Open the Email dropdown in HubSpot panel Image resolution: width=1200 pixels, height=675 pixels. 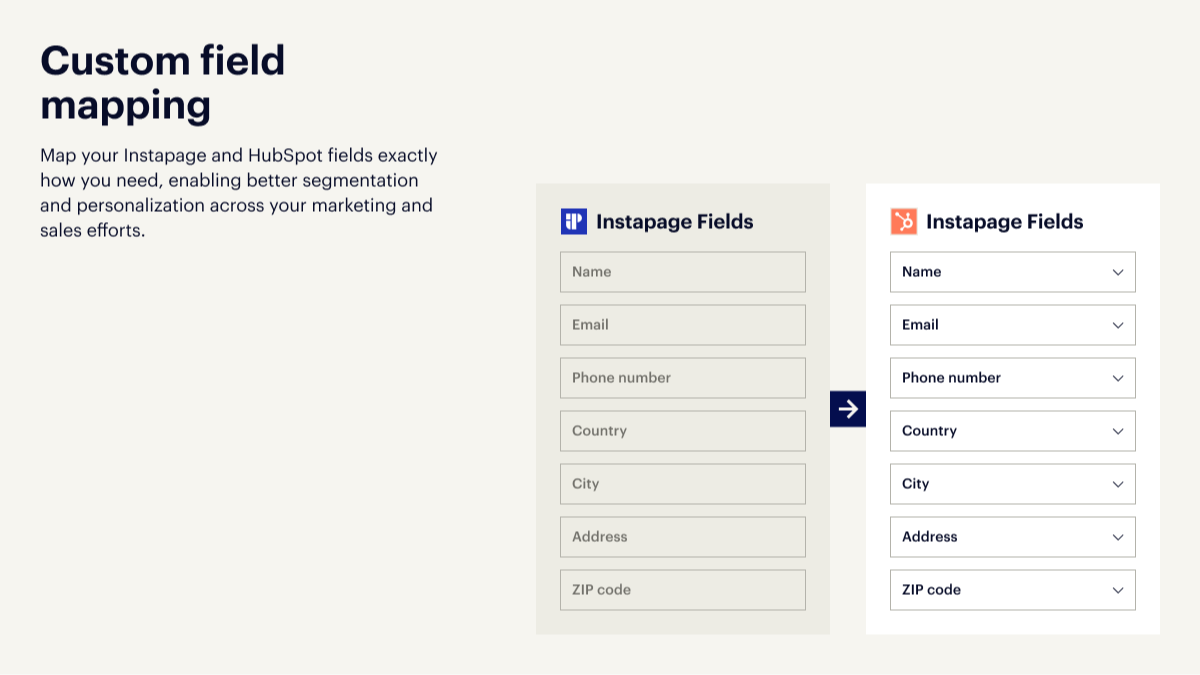(1012, 325)
